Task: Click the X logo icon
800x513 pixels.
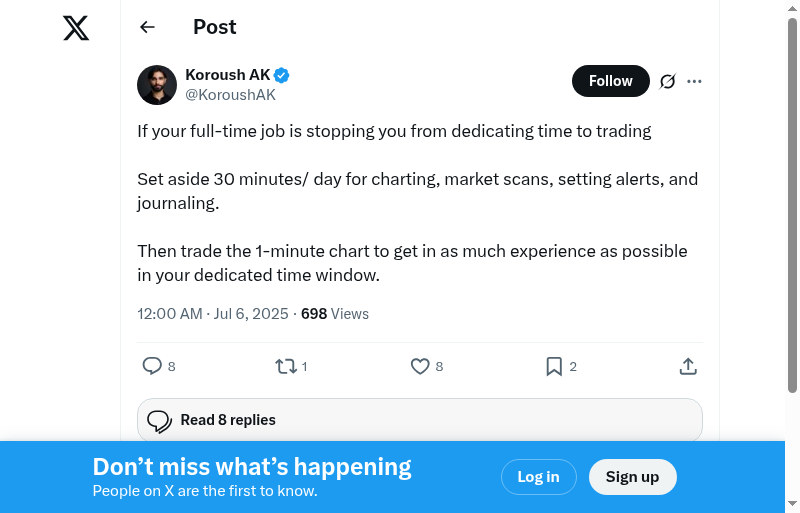Action: click(x=76, y=28)
